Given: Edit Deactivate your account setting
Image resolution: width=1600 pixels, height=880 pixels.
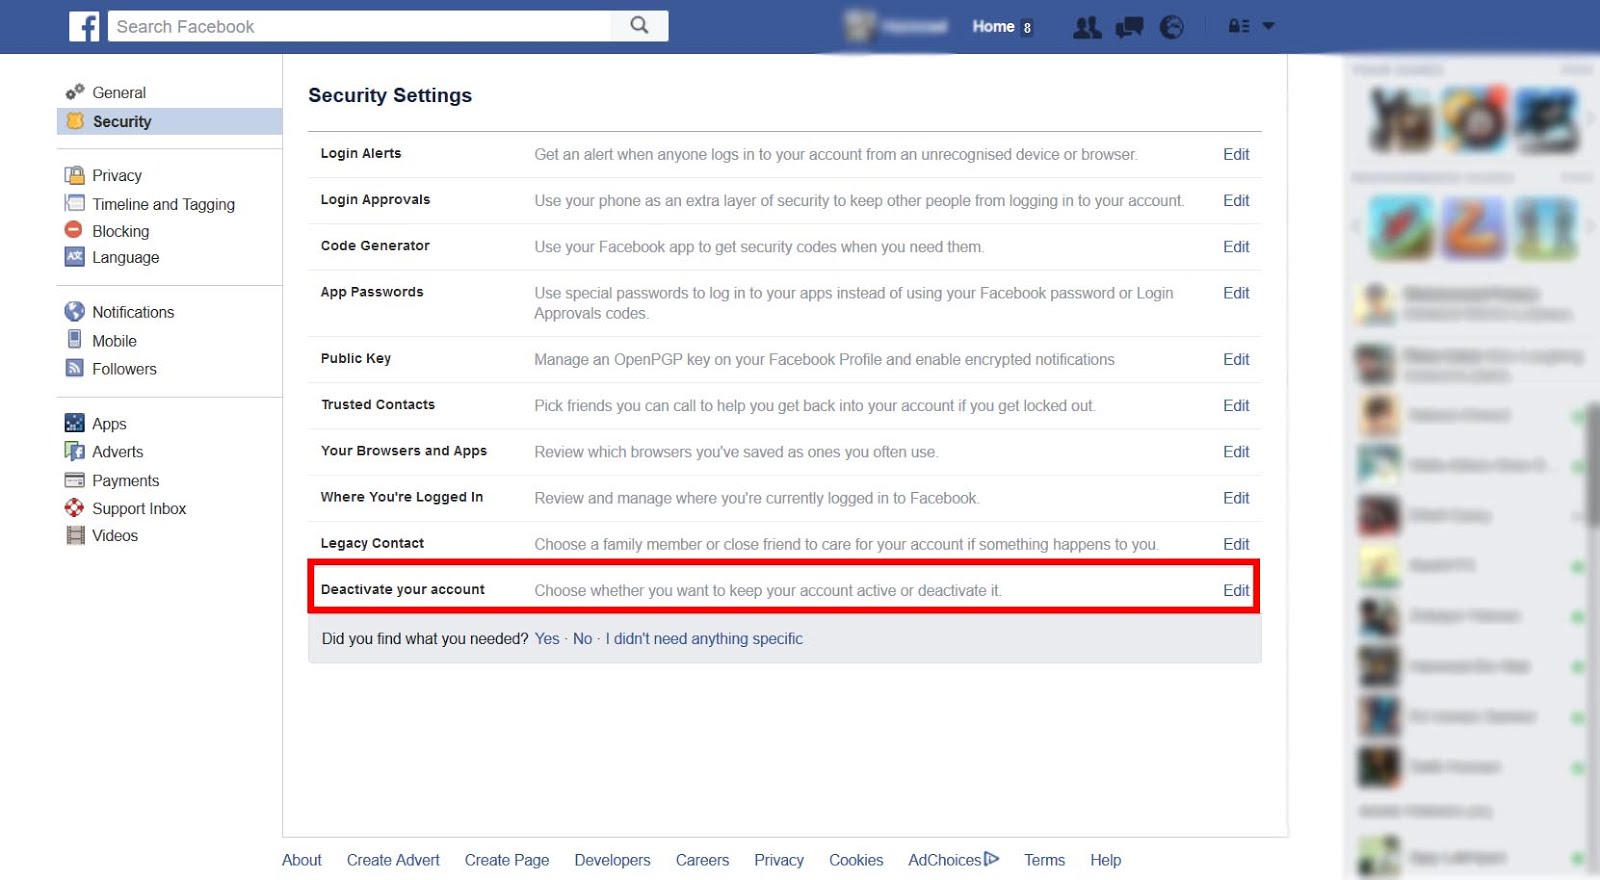Looking at the screenshot, I should [x=1236, y=590].
